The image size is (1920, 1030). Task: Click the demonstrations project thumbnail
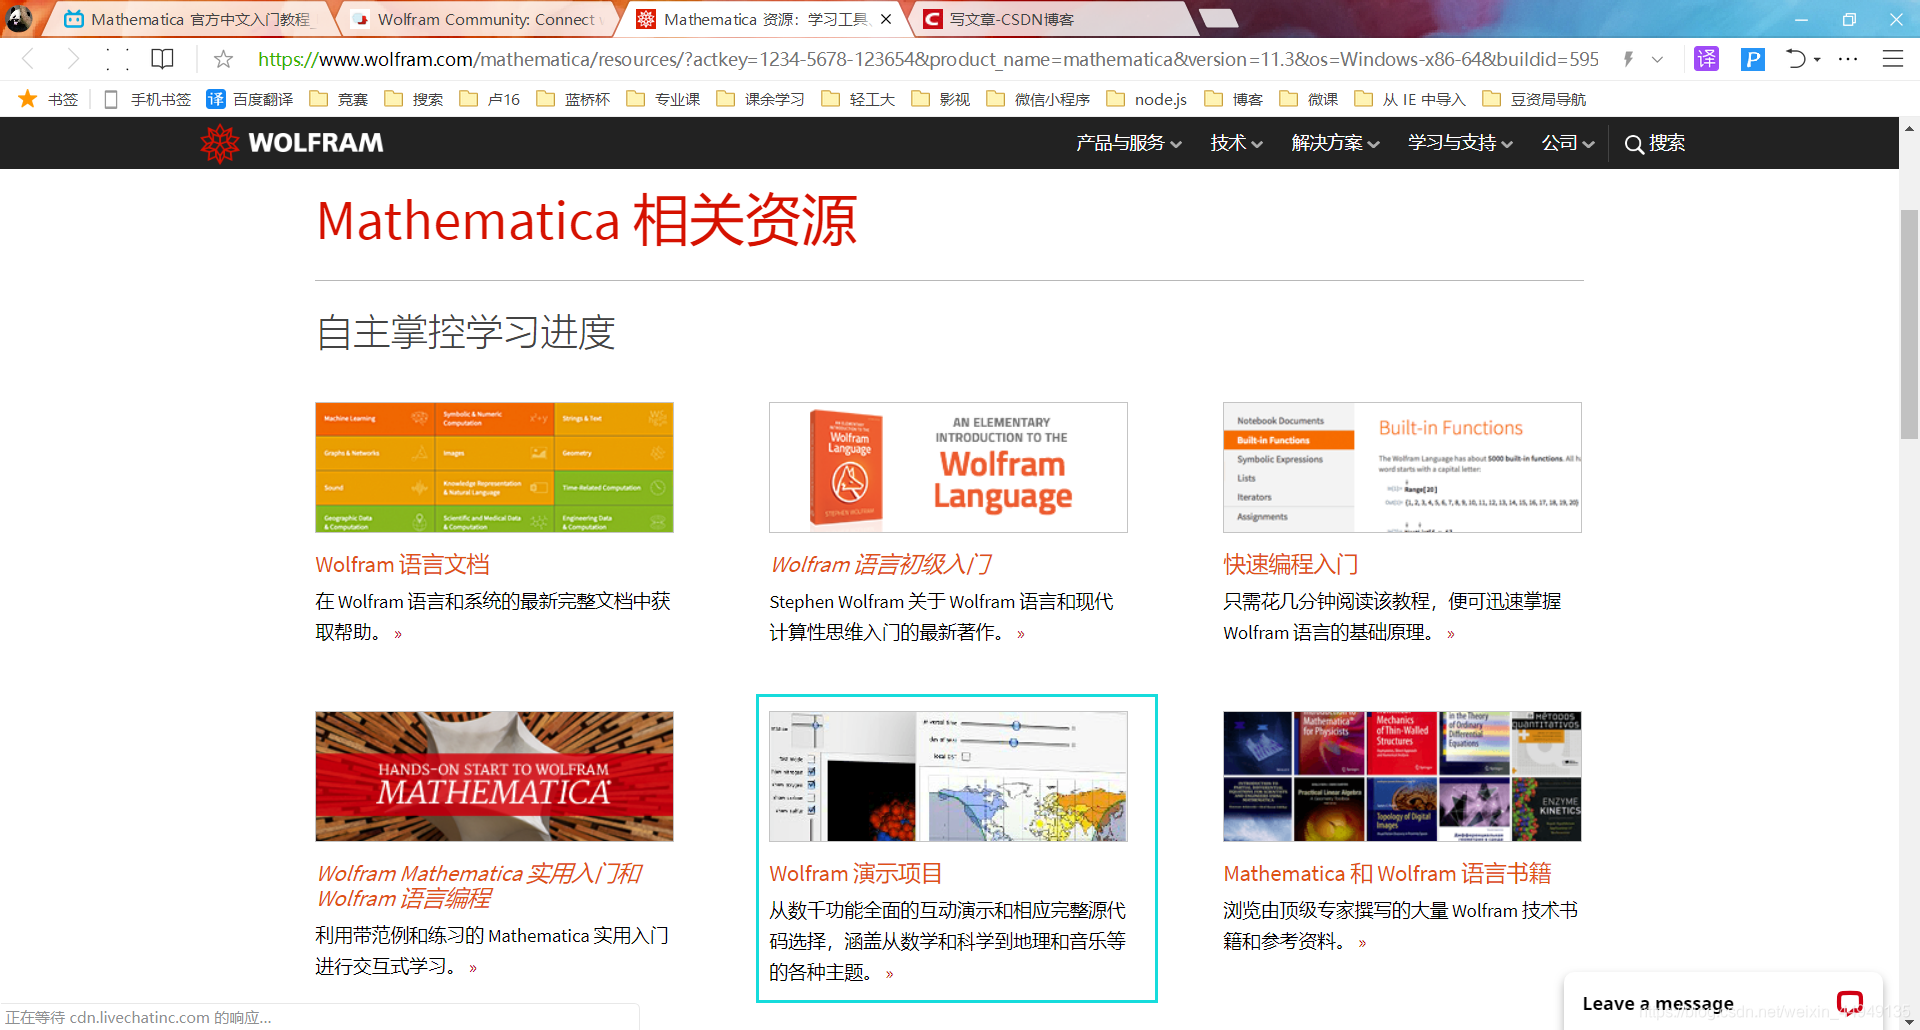point(948,776)
